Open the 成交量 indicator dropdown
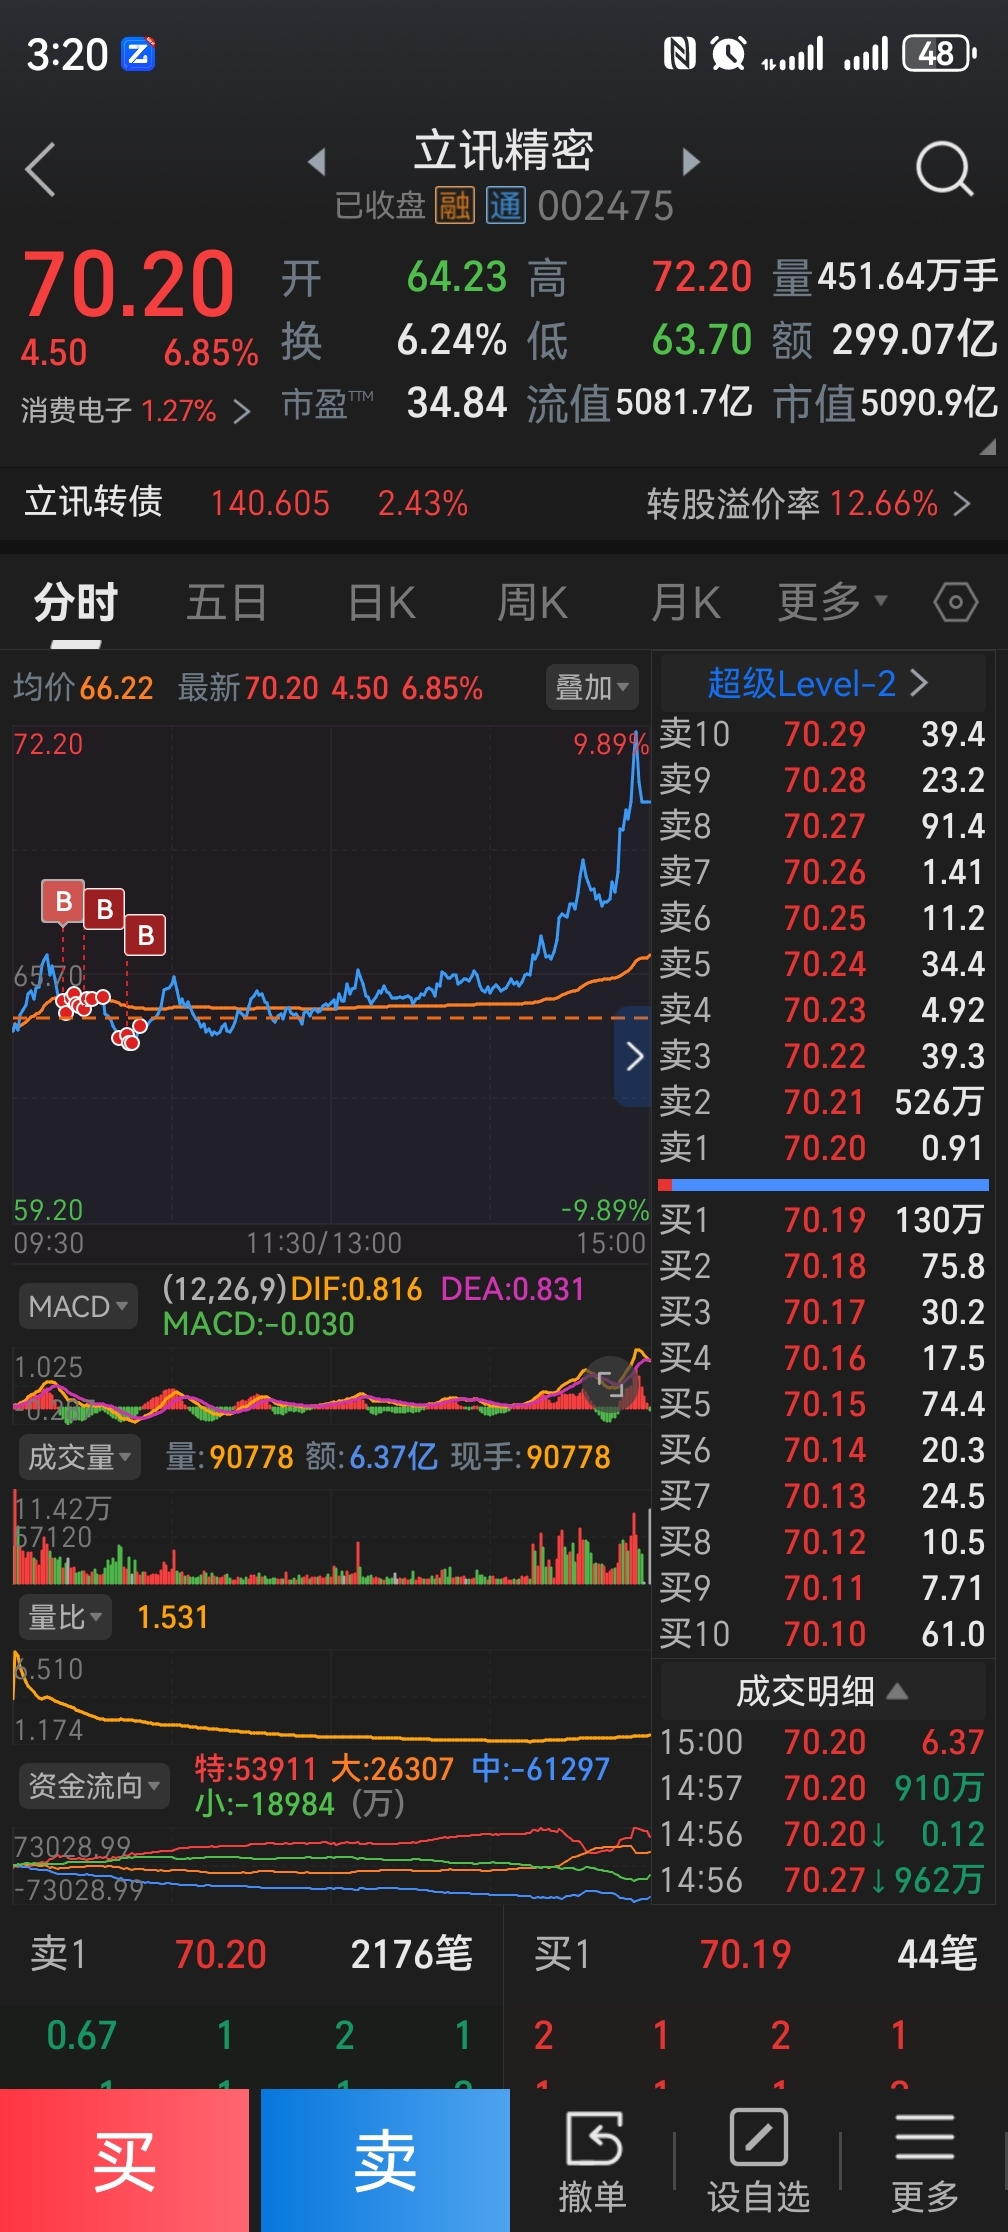 coord(79,1457)
